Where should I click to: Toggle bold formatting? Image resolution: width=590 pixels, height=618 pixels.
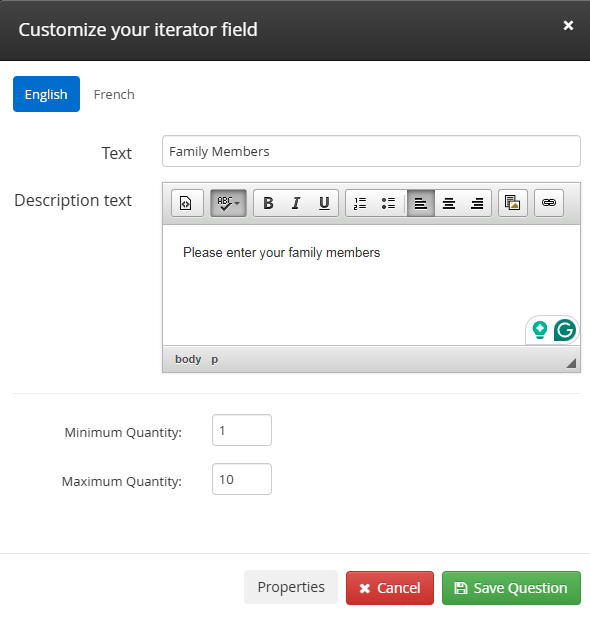pos(268,203)
